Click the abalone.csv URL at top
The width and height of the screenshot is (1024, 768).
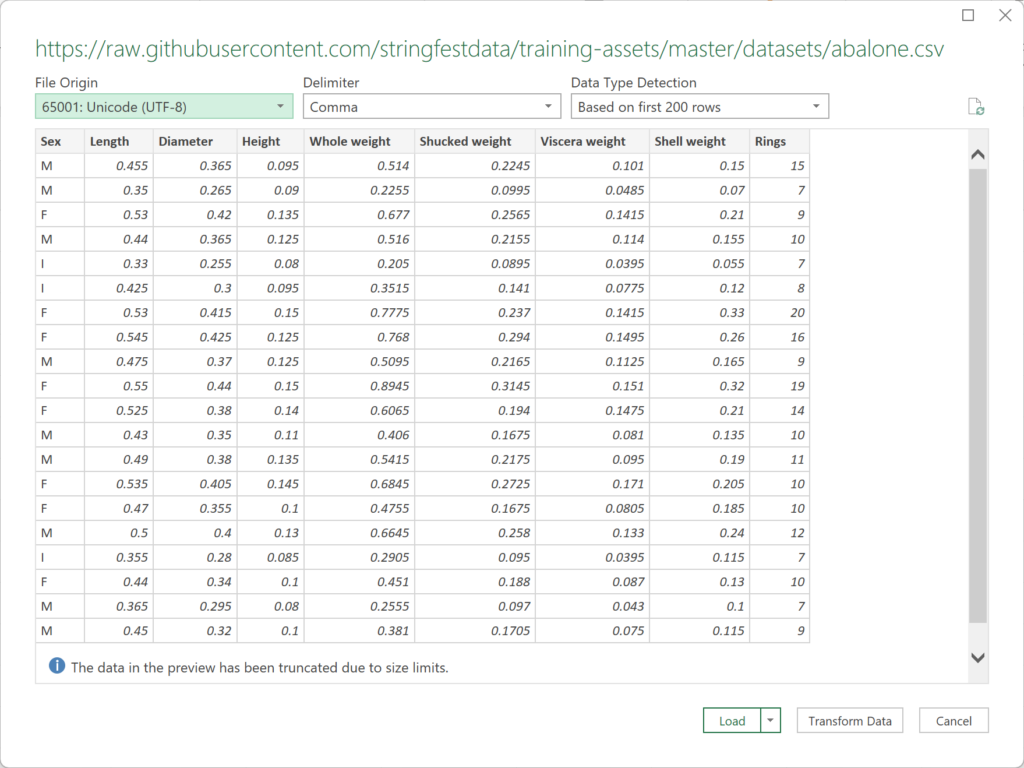tap(489, 48)
